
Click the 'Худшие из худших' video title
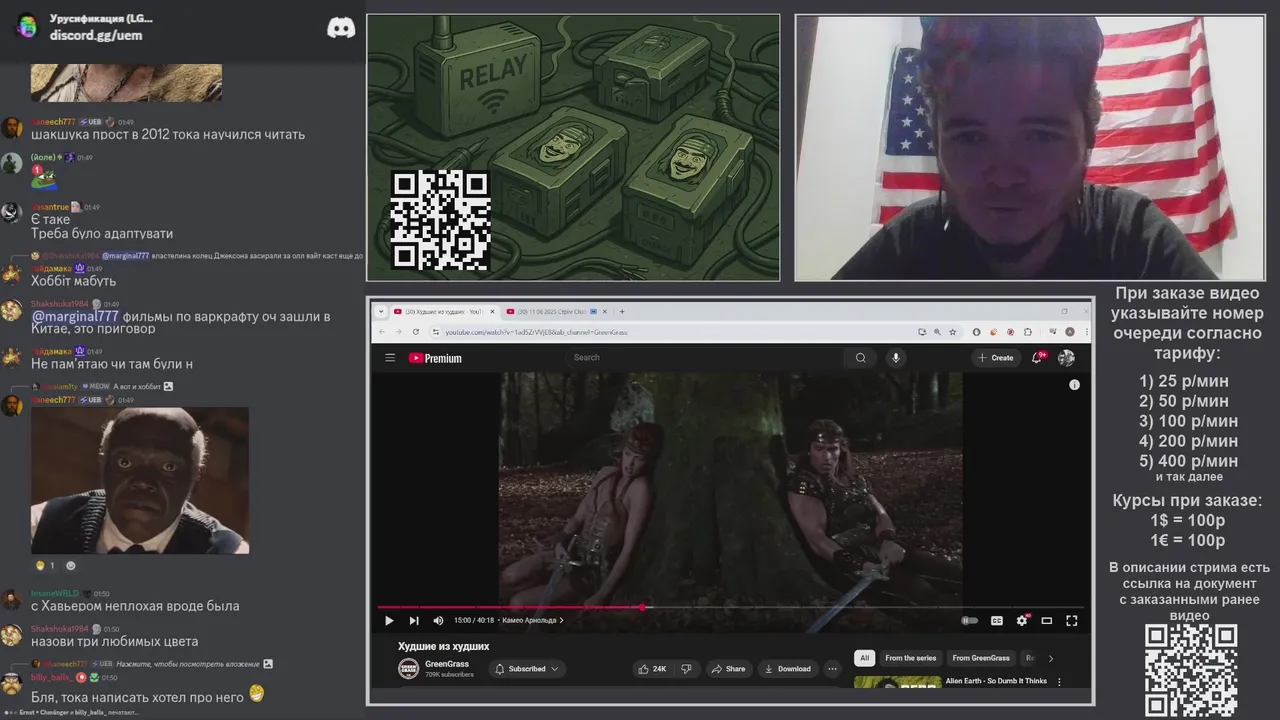(443, 646)
